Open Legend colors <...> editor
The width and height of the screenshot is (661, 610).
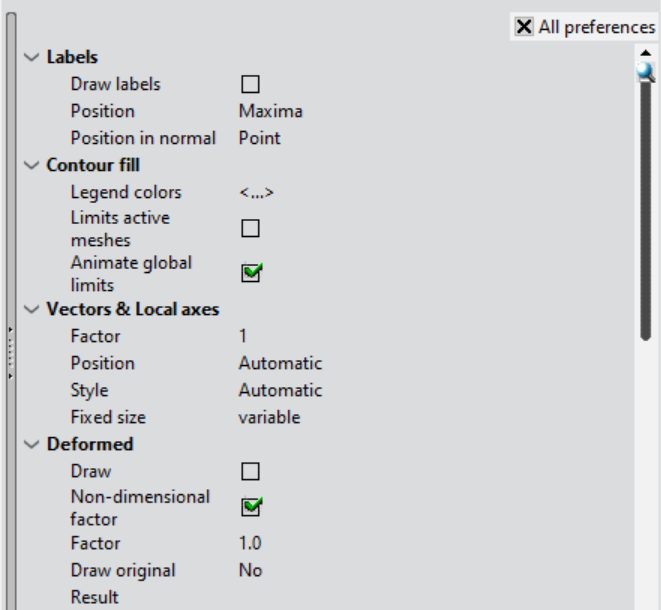(256, 193)
